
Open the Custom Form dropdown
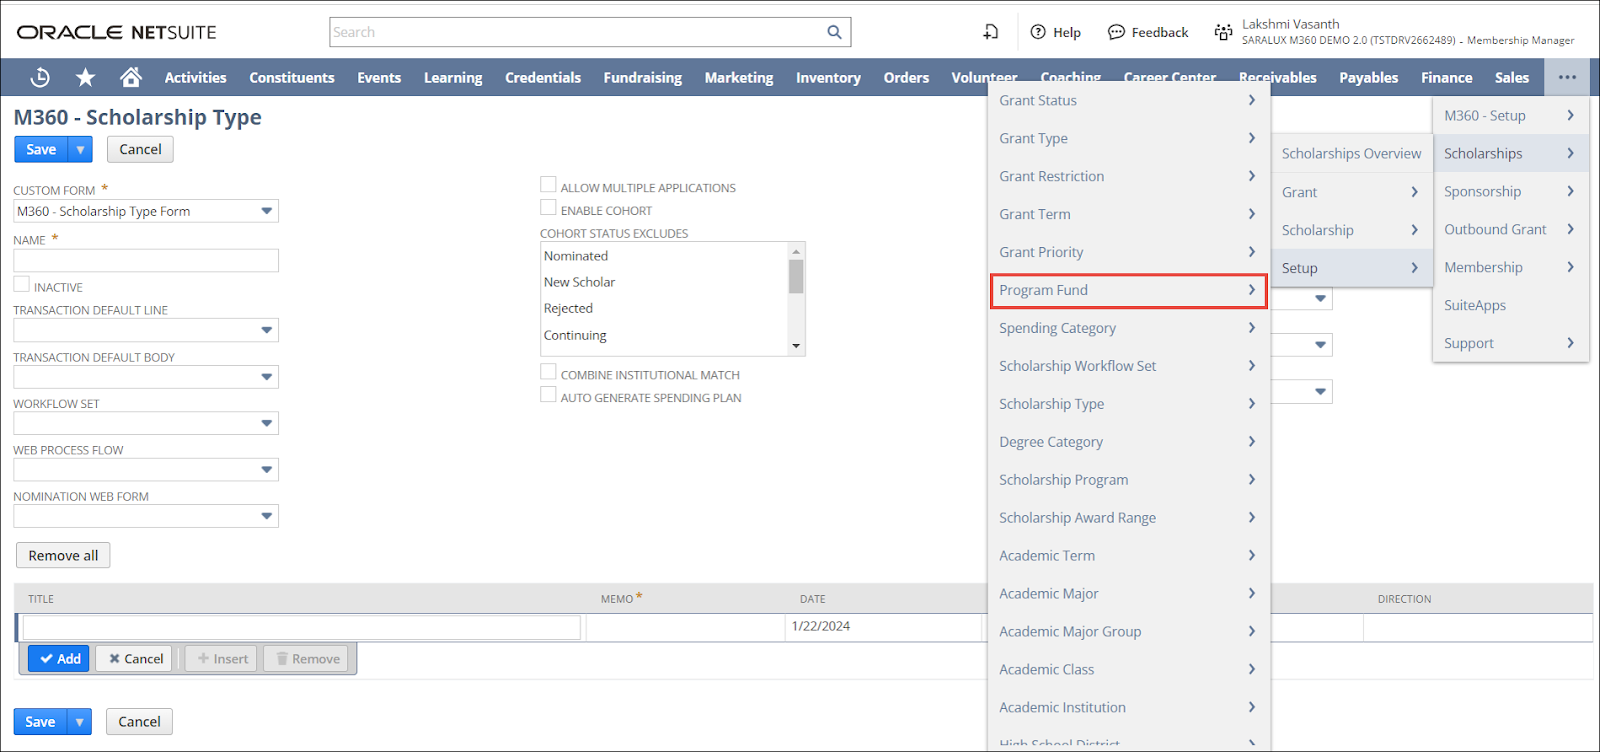tap(266, 211)
